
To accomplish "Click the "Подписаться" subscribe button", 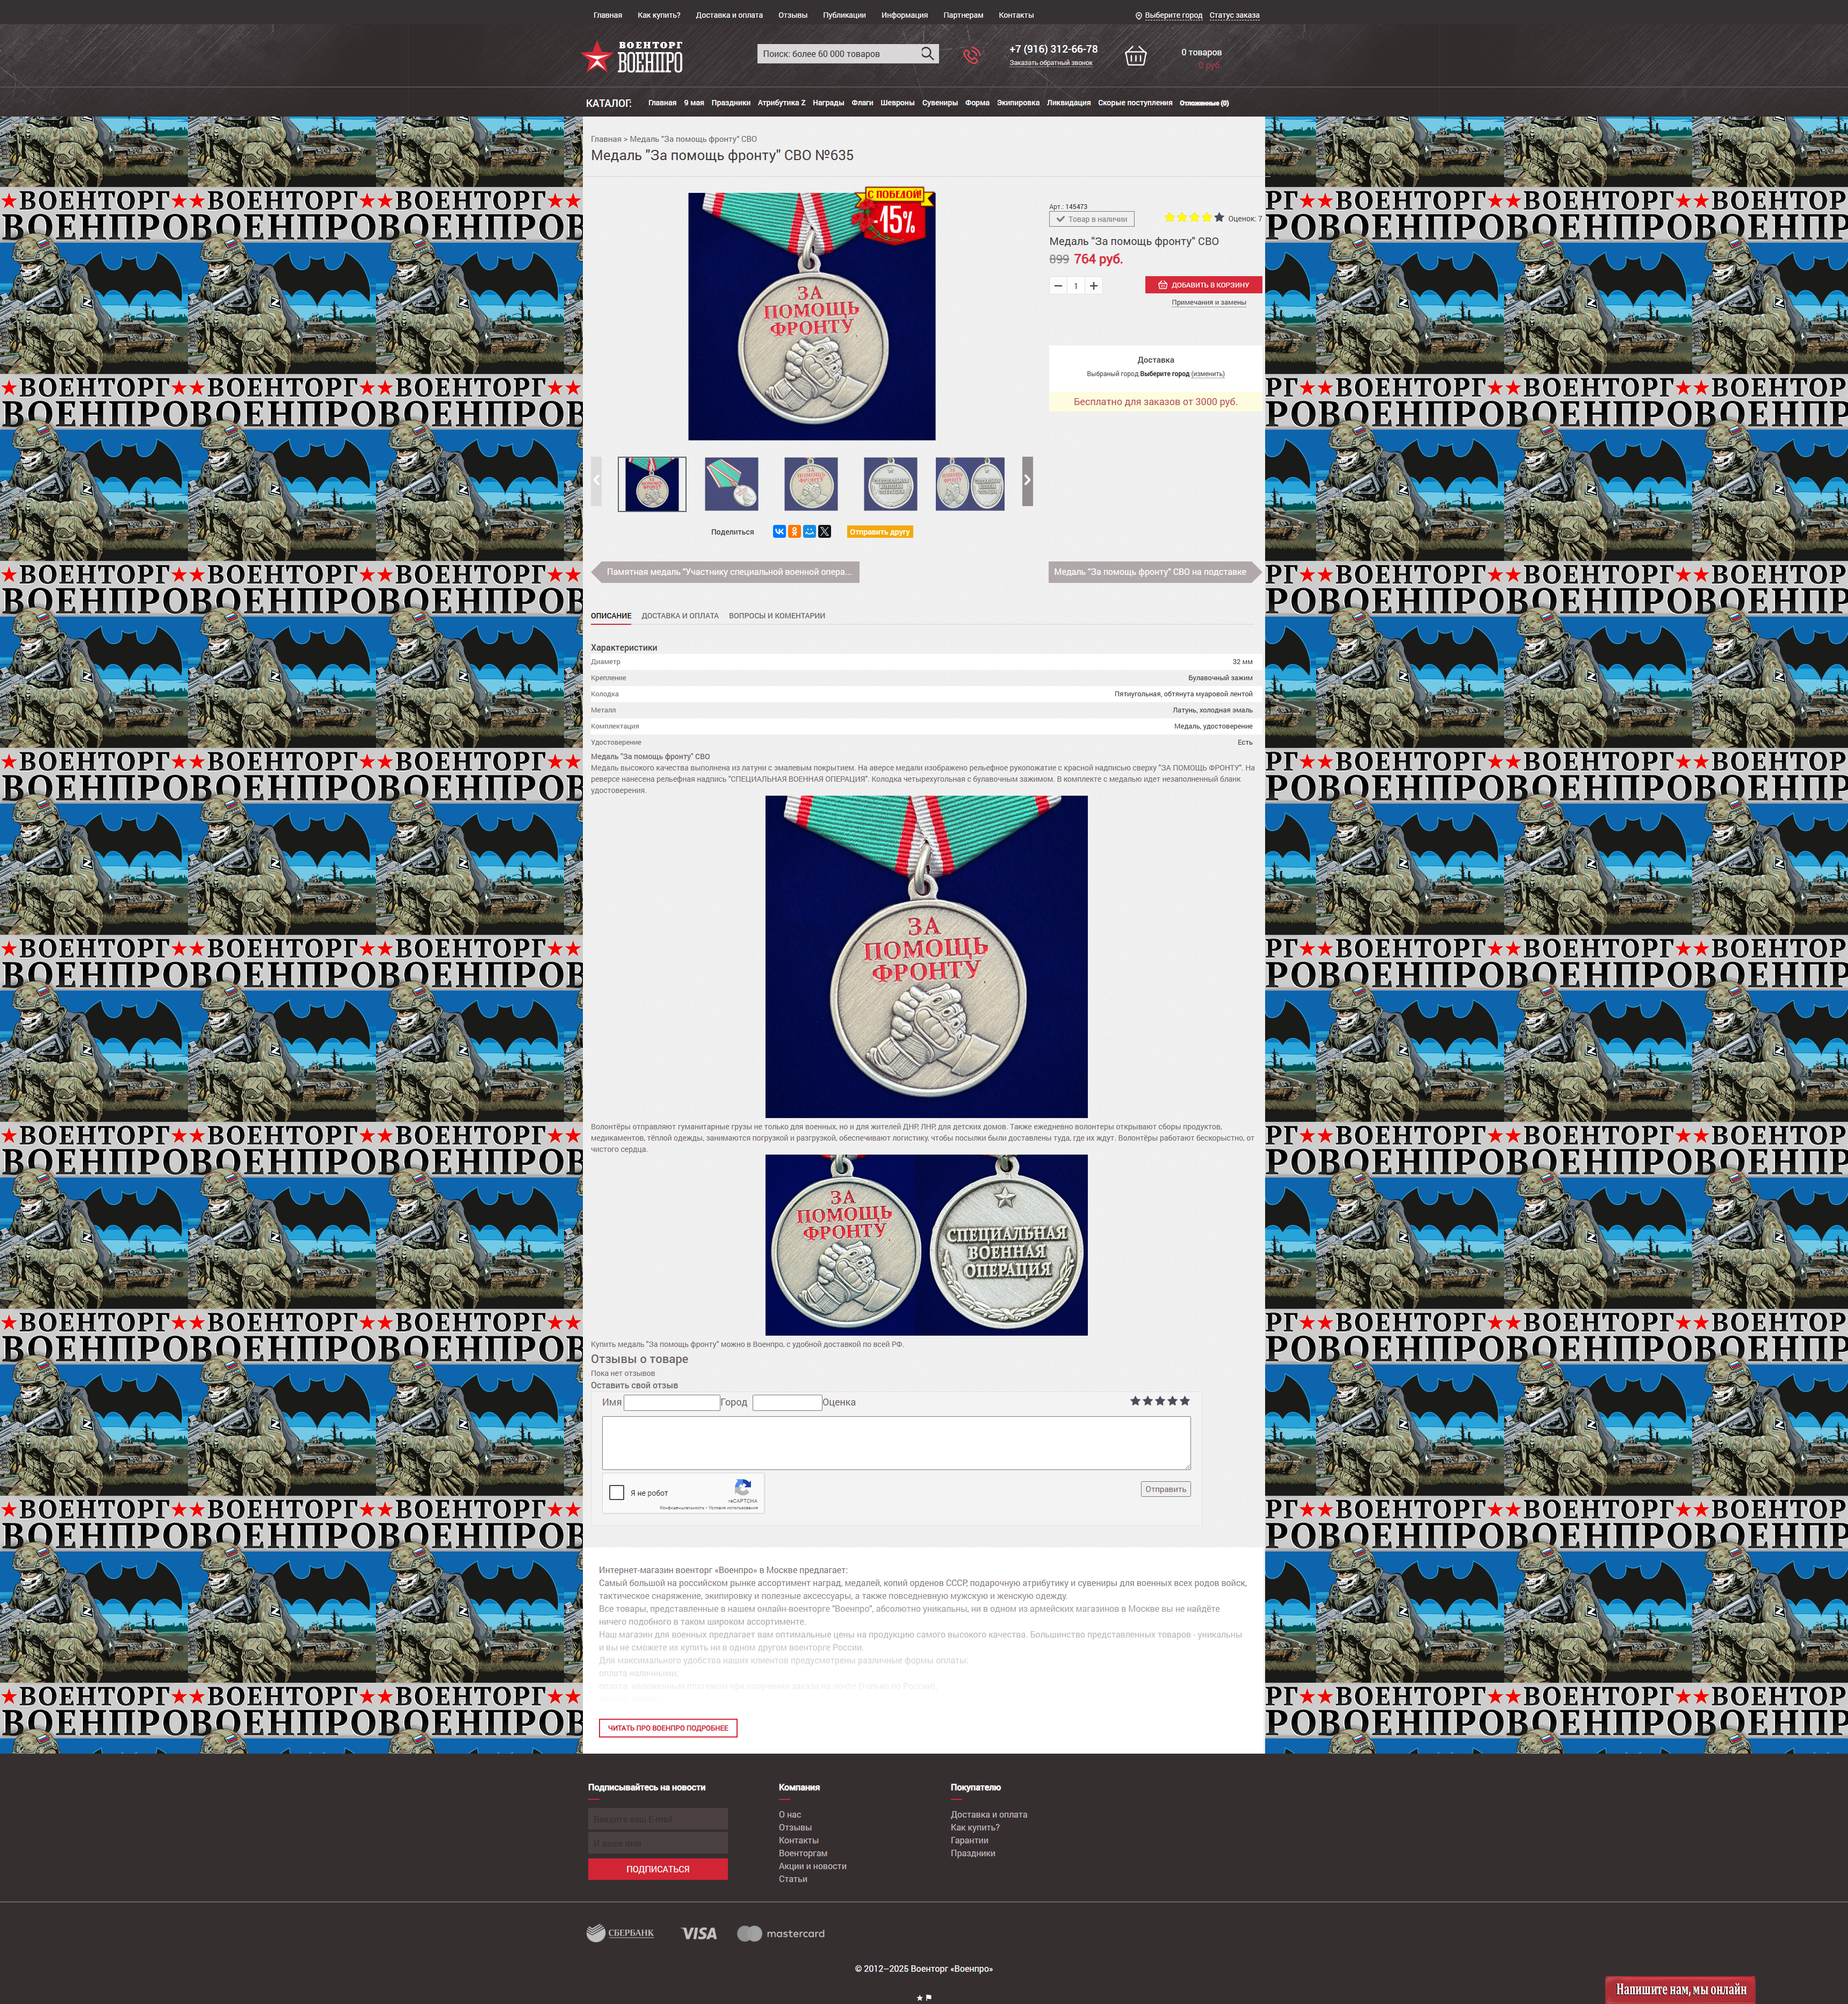I will pyautogui.click(x=657, y=1869).
